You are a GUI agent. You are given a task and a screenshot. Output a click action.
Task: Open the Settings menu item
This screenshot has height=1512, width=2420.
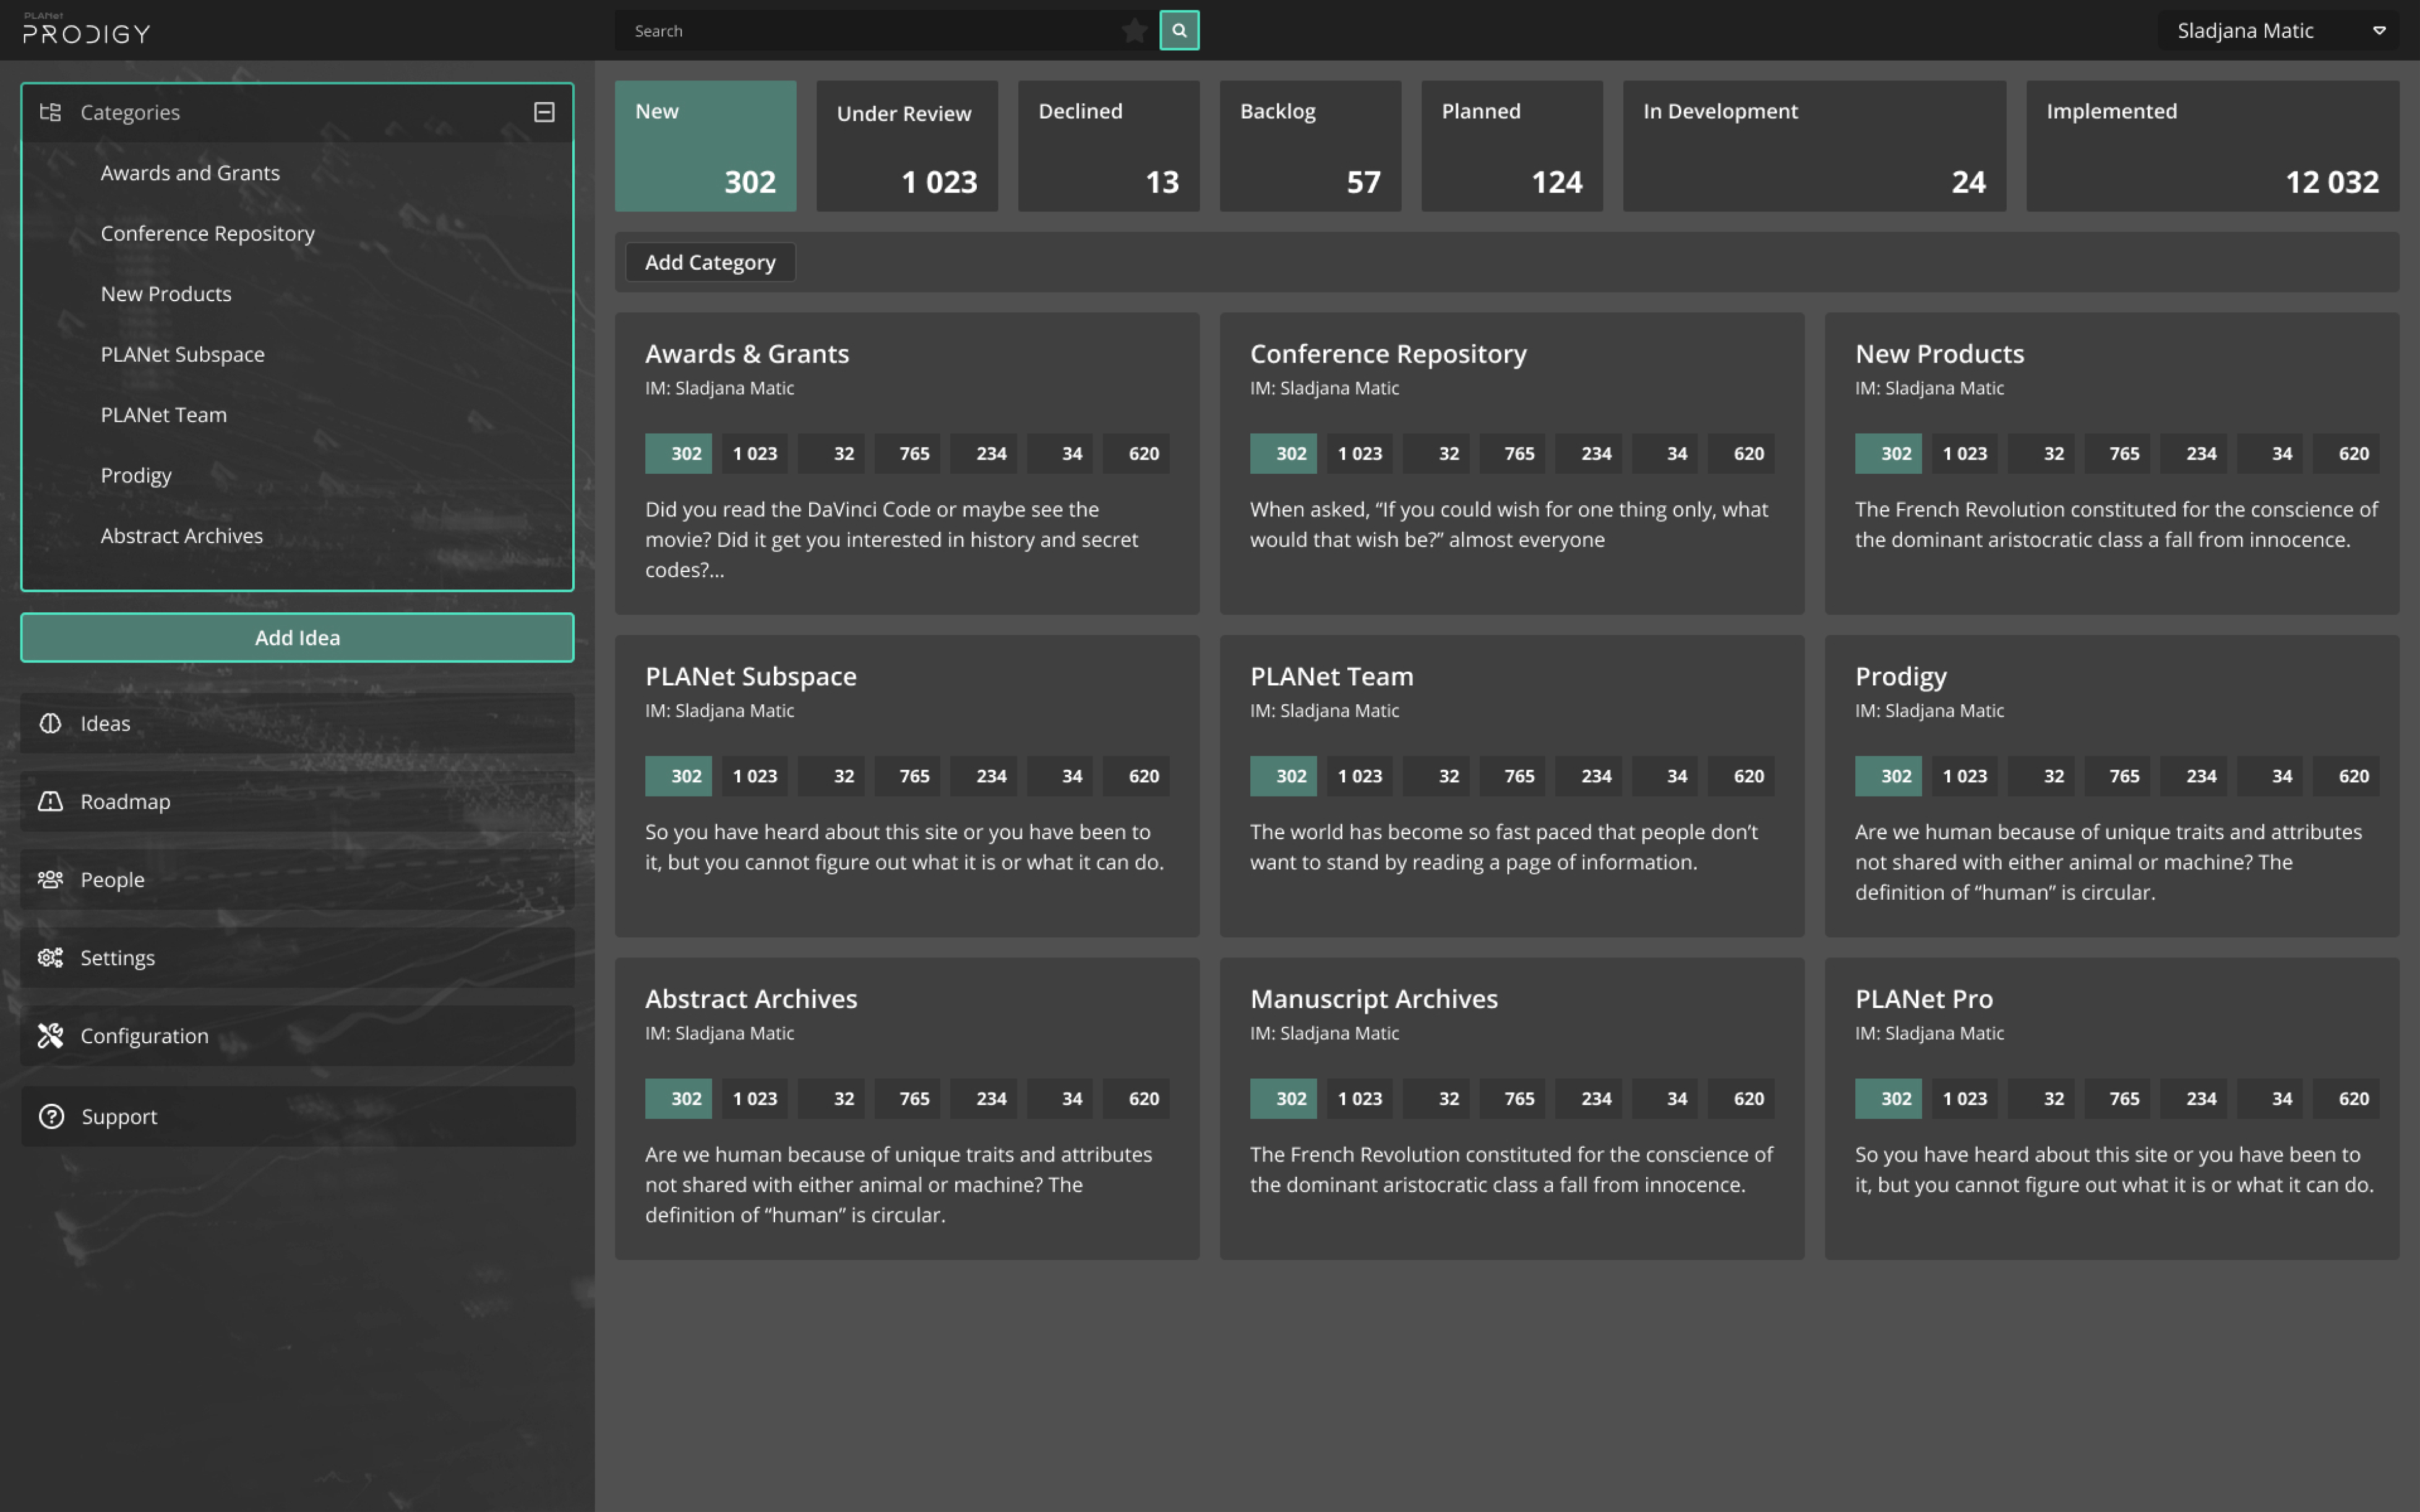click(297, 957)
